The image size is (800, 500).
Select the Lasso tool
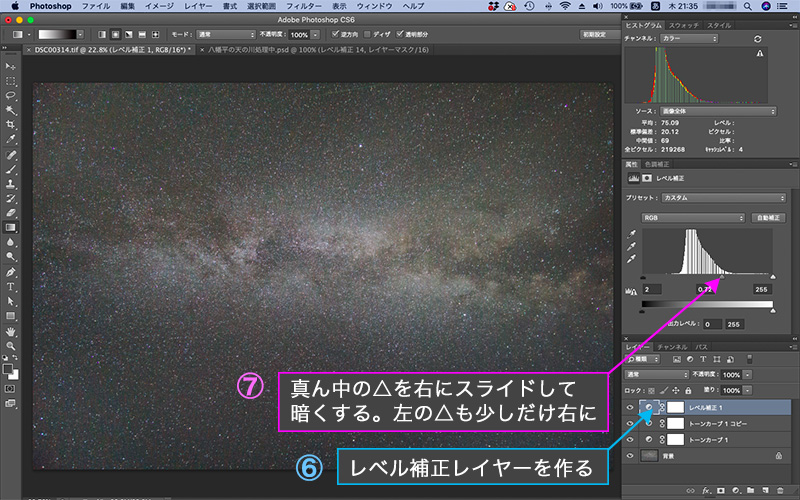tap(10, 95)
